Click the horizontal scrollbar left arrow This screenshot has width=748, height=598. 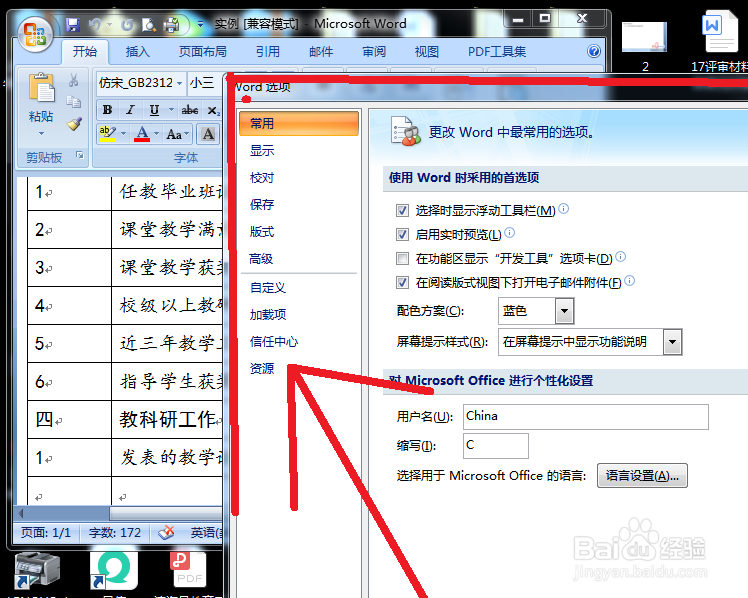point(21,514)
